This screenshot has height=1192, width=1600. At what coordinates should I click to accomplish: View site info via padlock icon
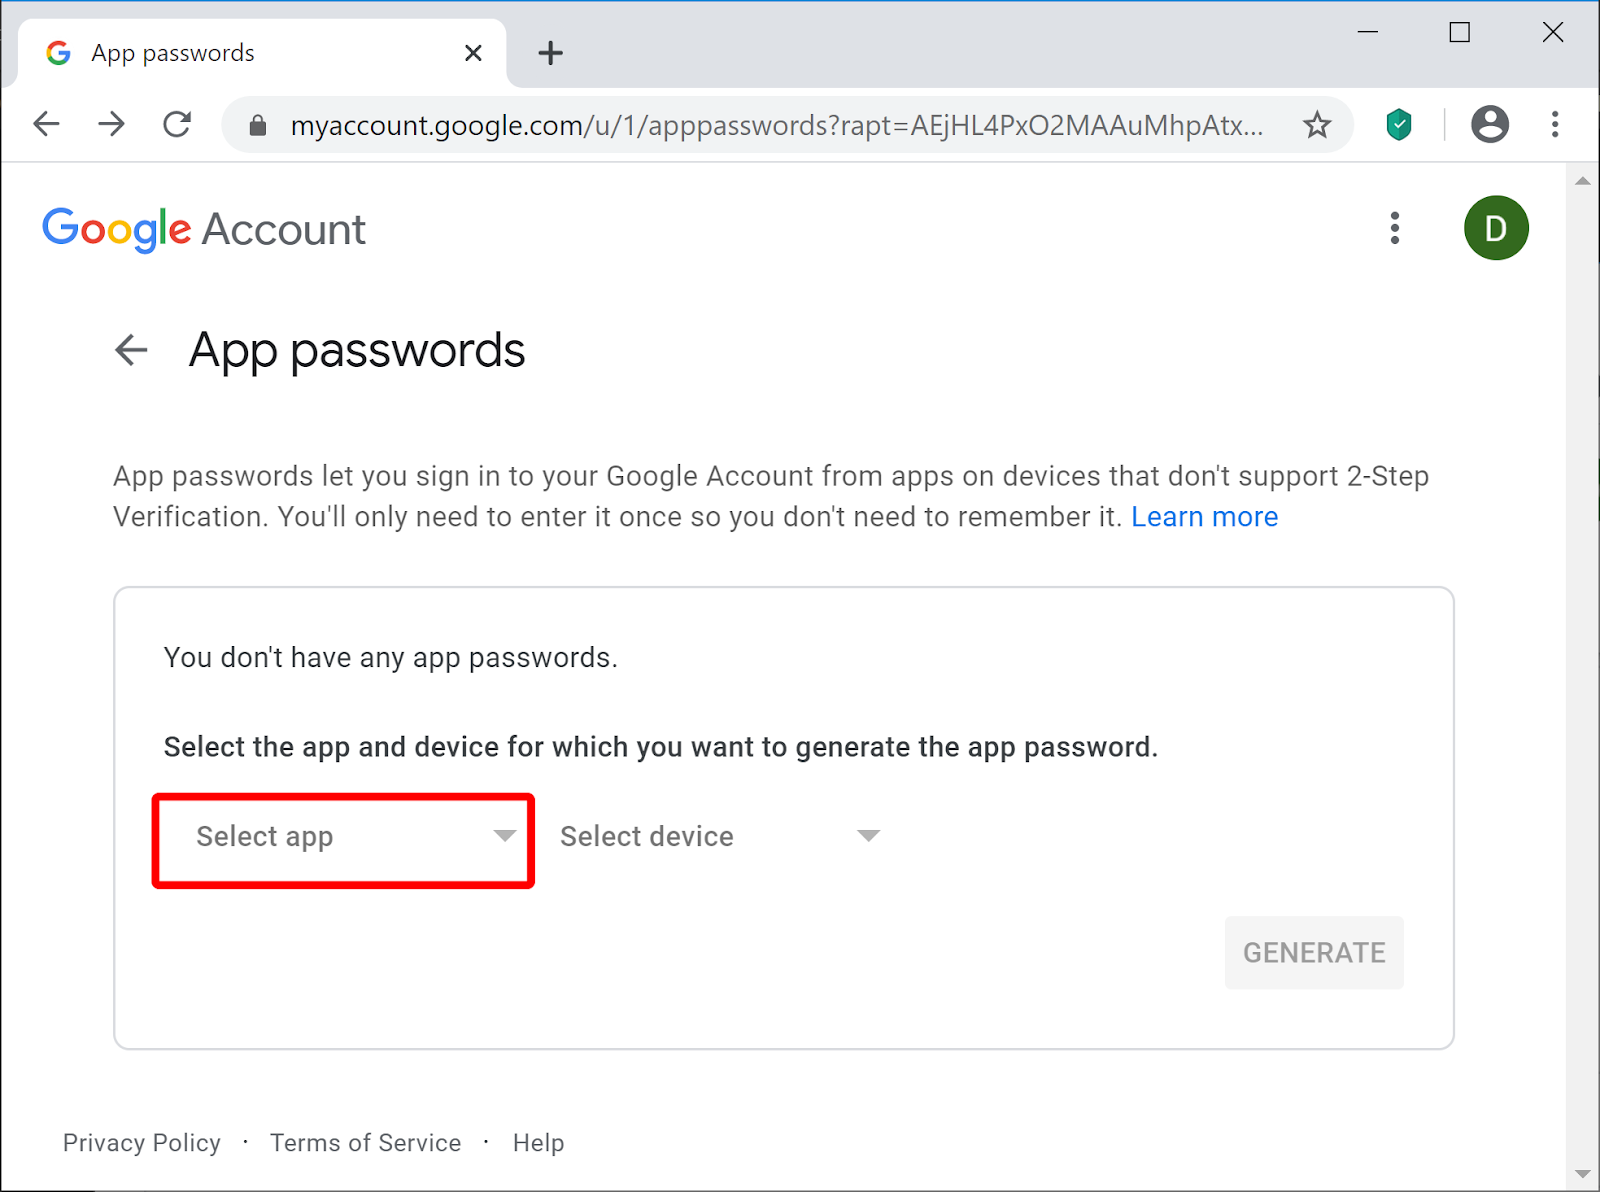click(x=258, y=125)
